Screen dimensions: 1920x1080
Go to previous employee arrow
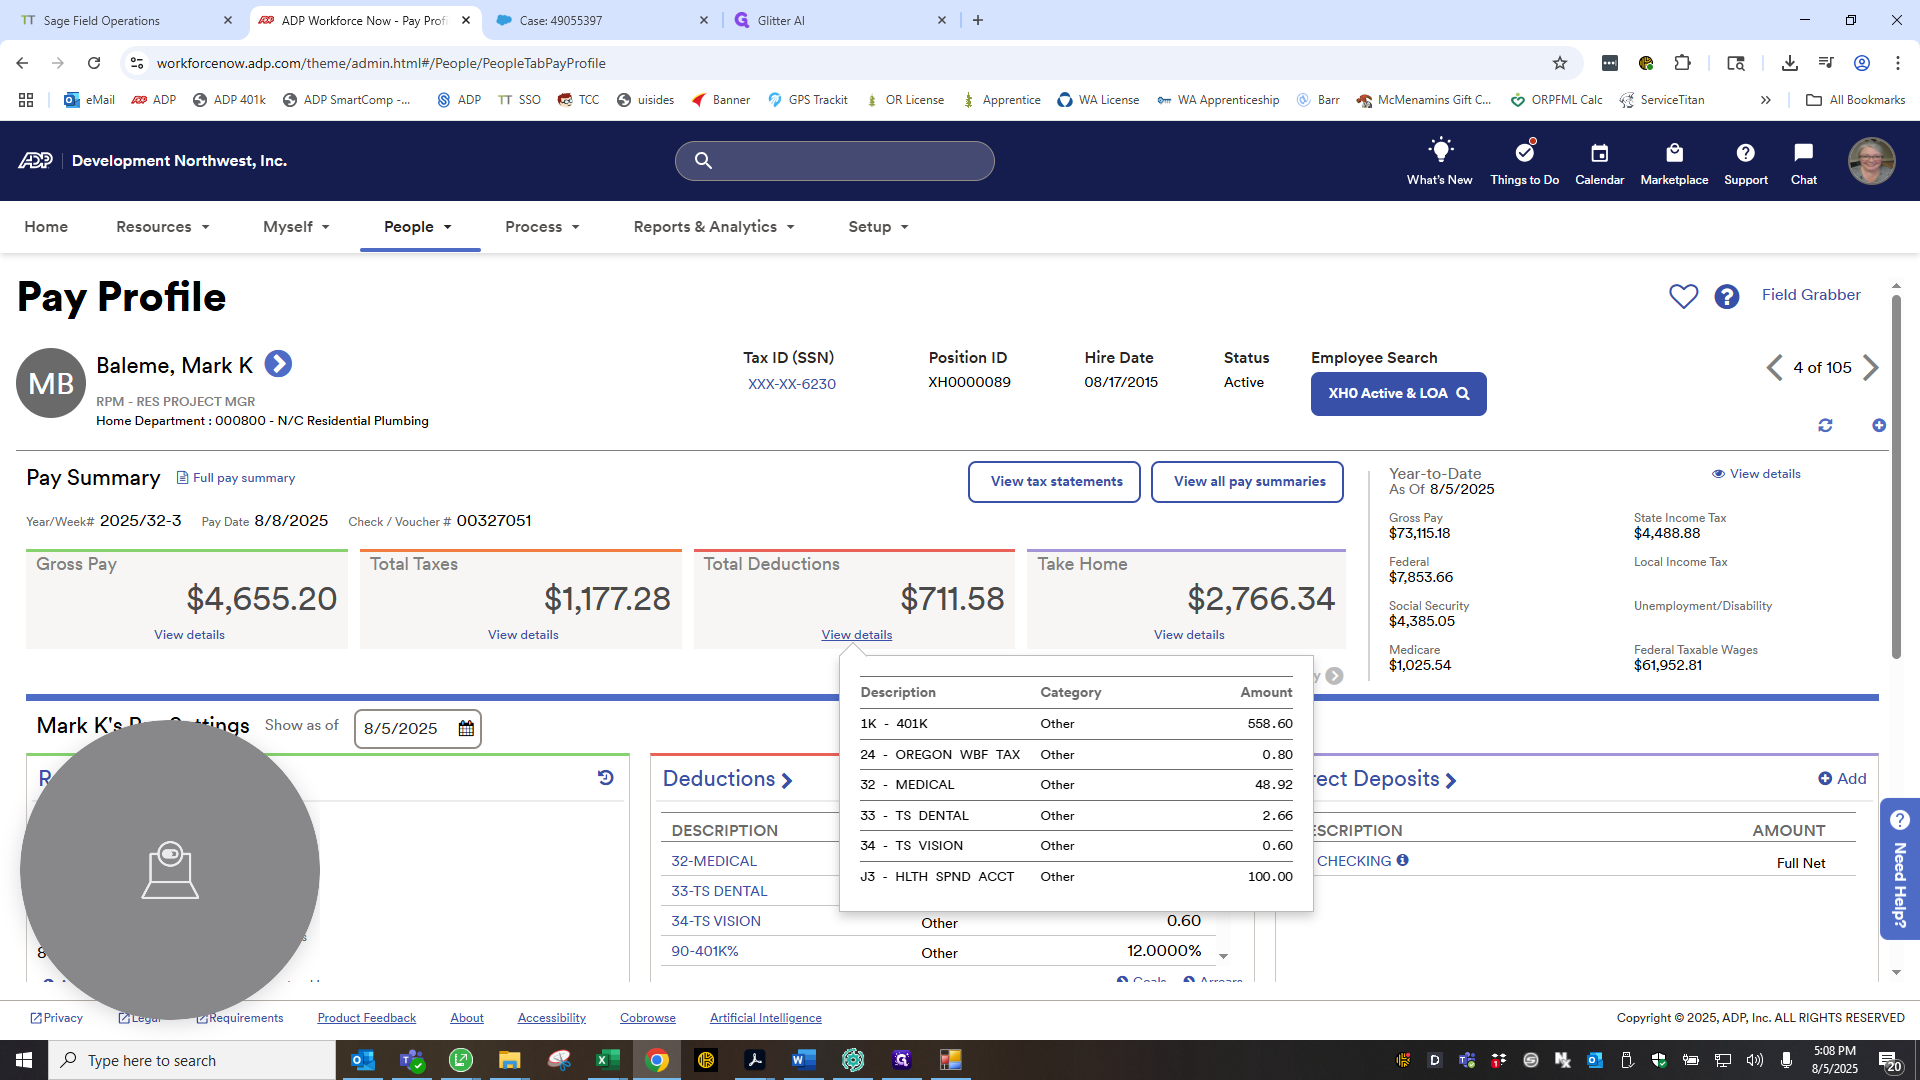(x=1774, y=368)
